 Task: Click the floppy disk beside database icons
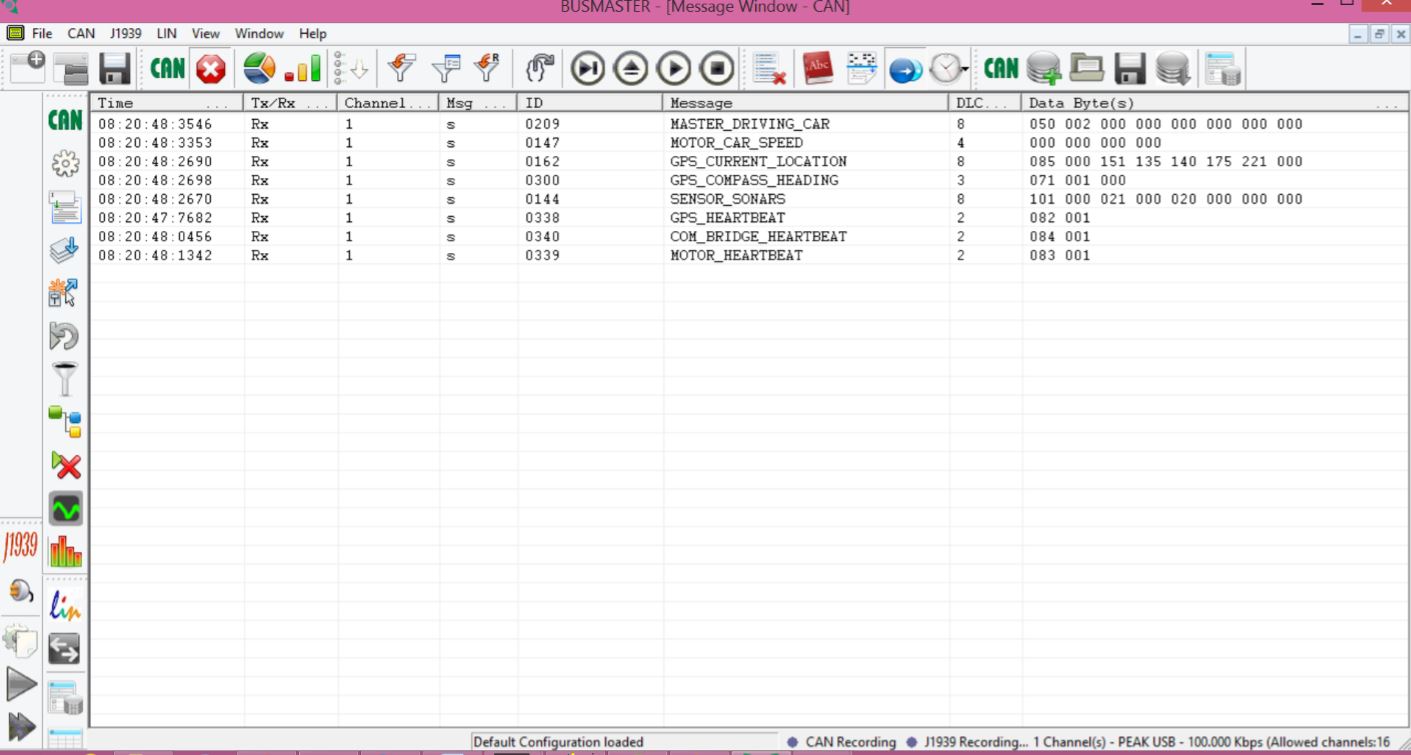coord(1130,68)
